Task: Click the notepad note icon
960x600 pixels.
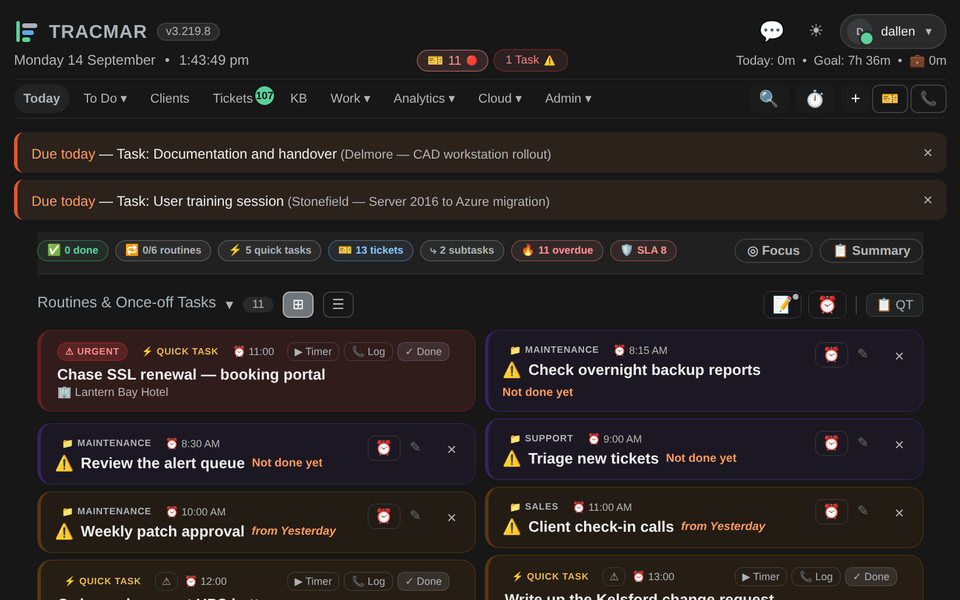Action: (x=782, y=304)
